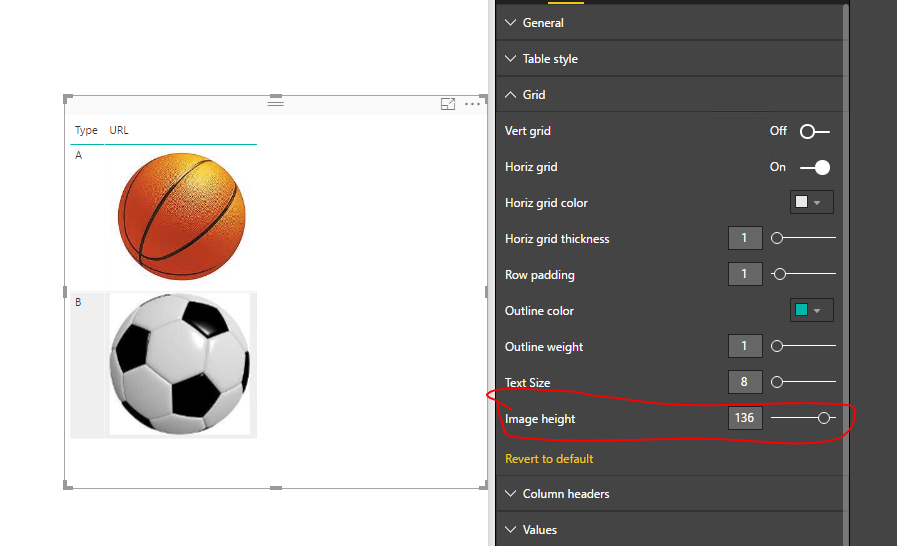This screenshot has width=897, height=546.
Task: Open Outline color picker dropdown
Action: click(x=811, y=310)
